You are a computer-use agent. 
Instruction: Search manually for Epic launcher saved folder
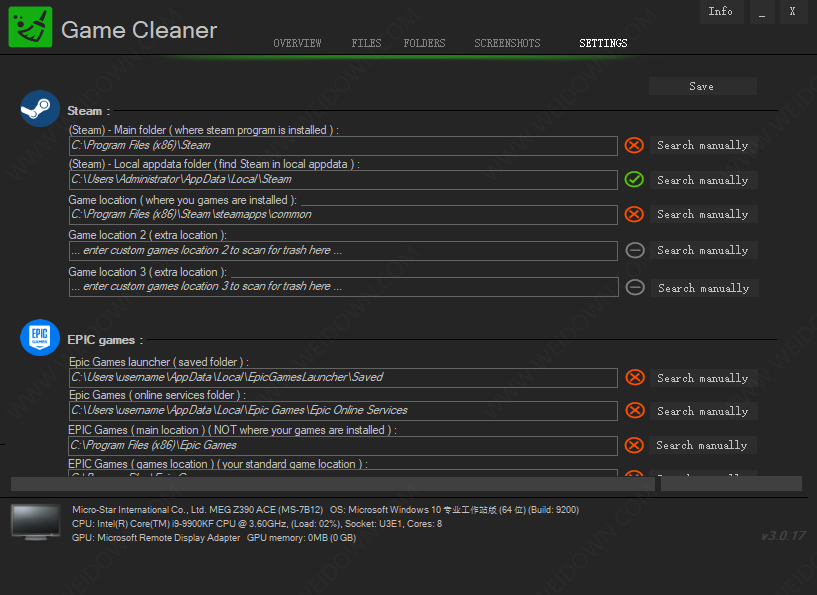click(703, 378)
